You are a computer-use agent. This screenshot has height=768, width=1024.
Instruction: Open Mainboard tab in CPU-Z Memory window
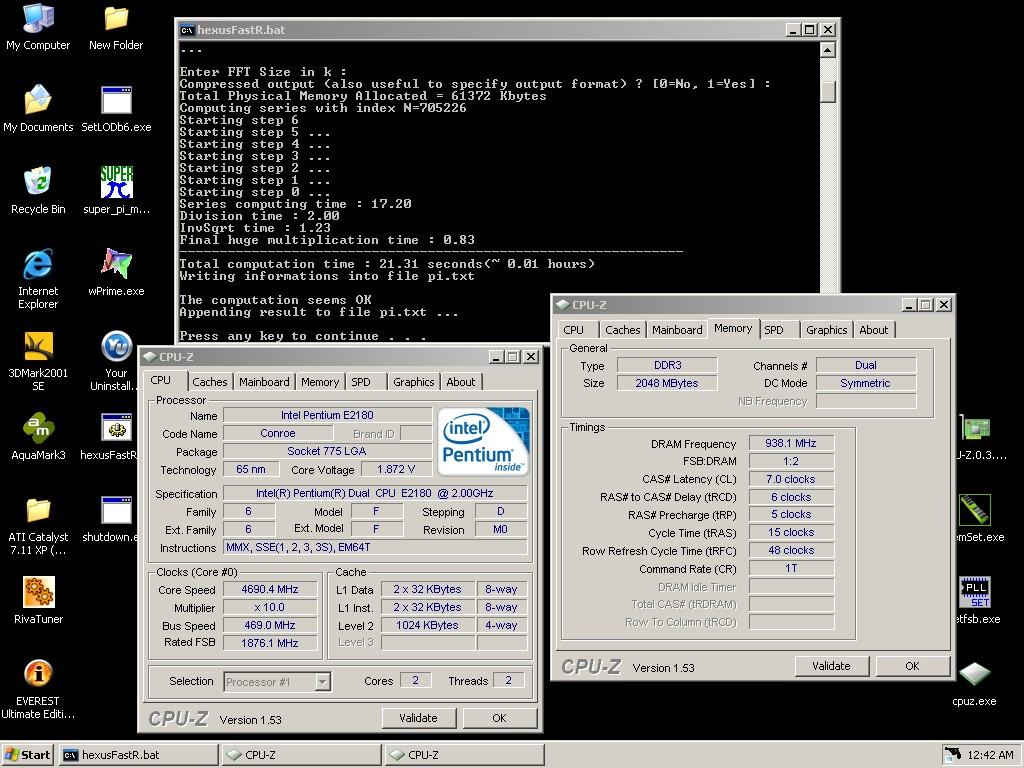[677, 330]
